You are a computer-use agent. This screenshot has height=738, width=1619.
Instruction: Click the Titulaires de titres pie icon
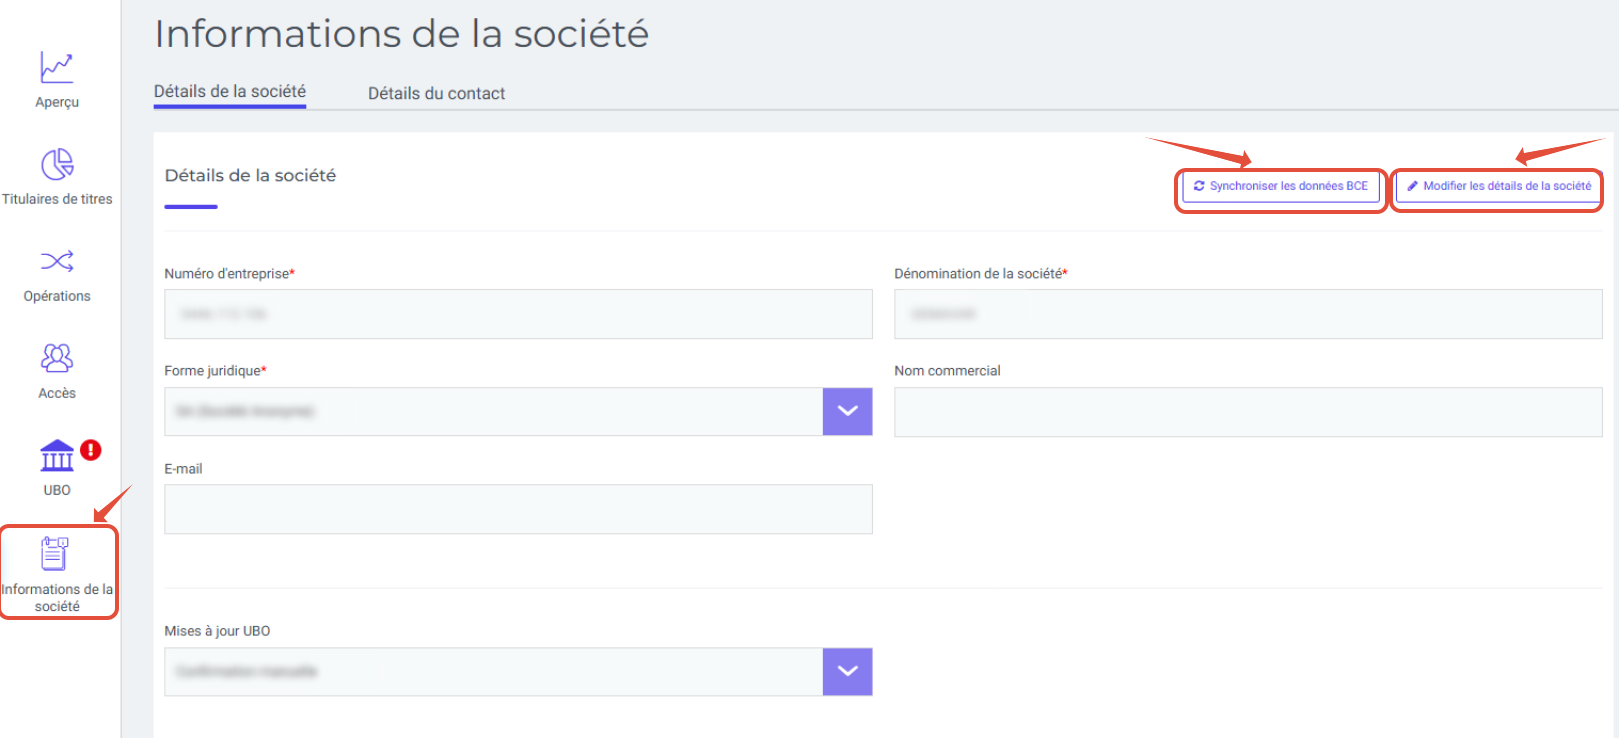coord(57,164)
